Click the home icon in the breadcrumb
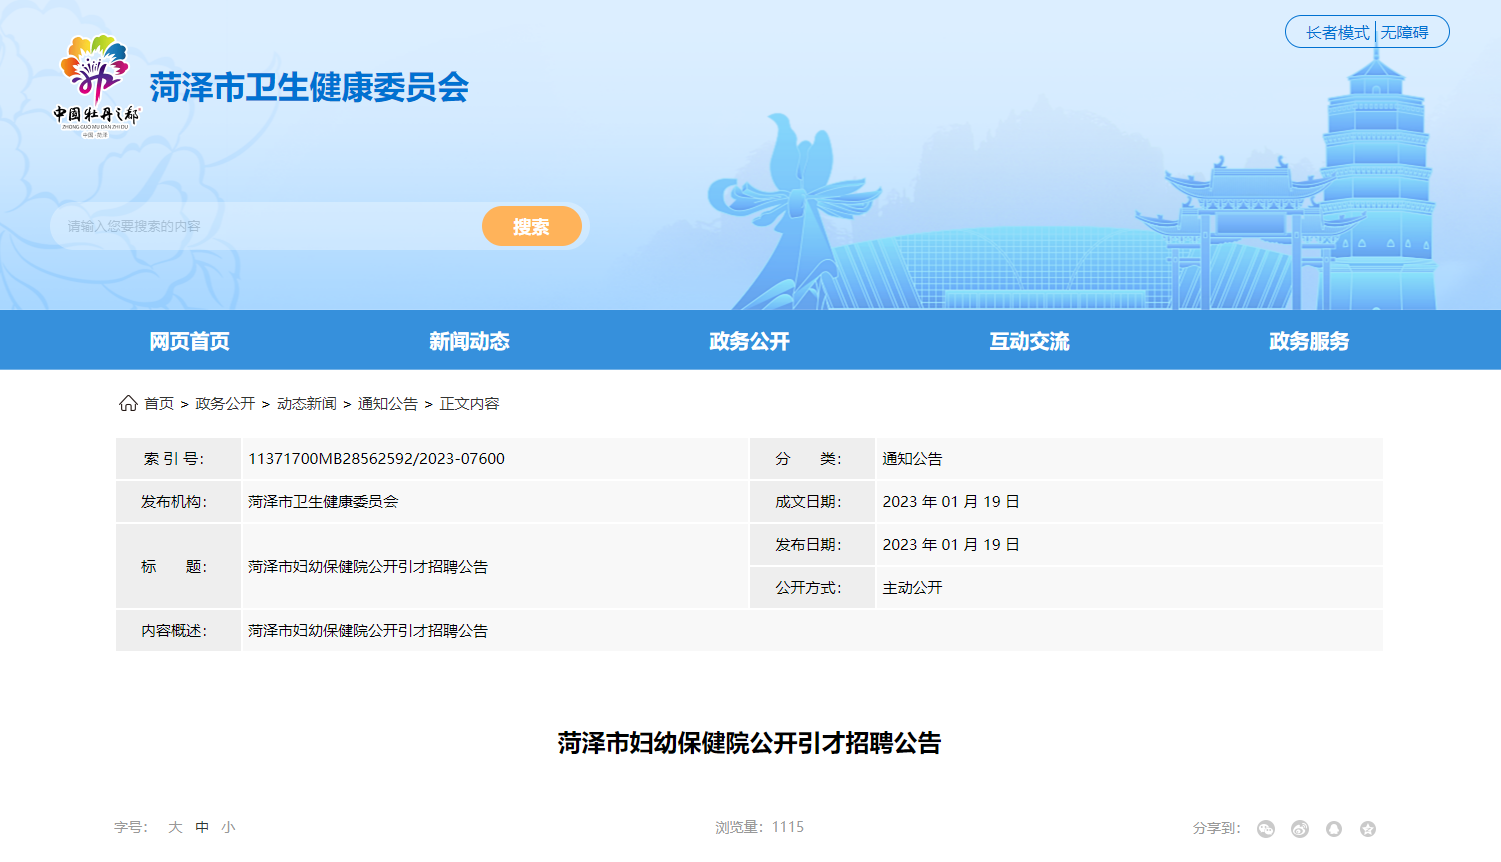The width and height of the screenshot is (1501, 862). [x=128, y=403]
